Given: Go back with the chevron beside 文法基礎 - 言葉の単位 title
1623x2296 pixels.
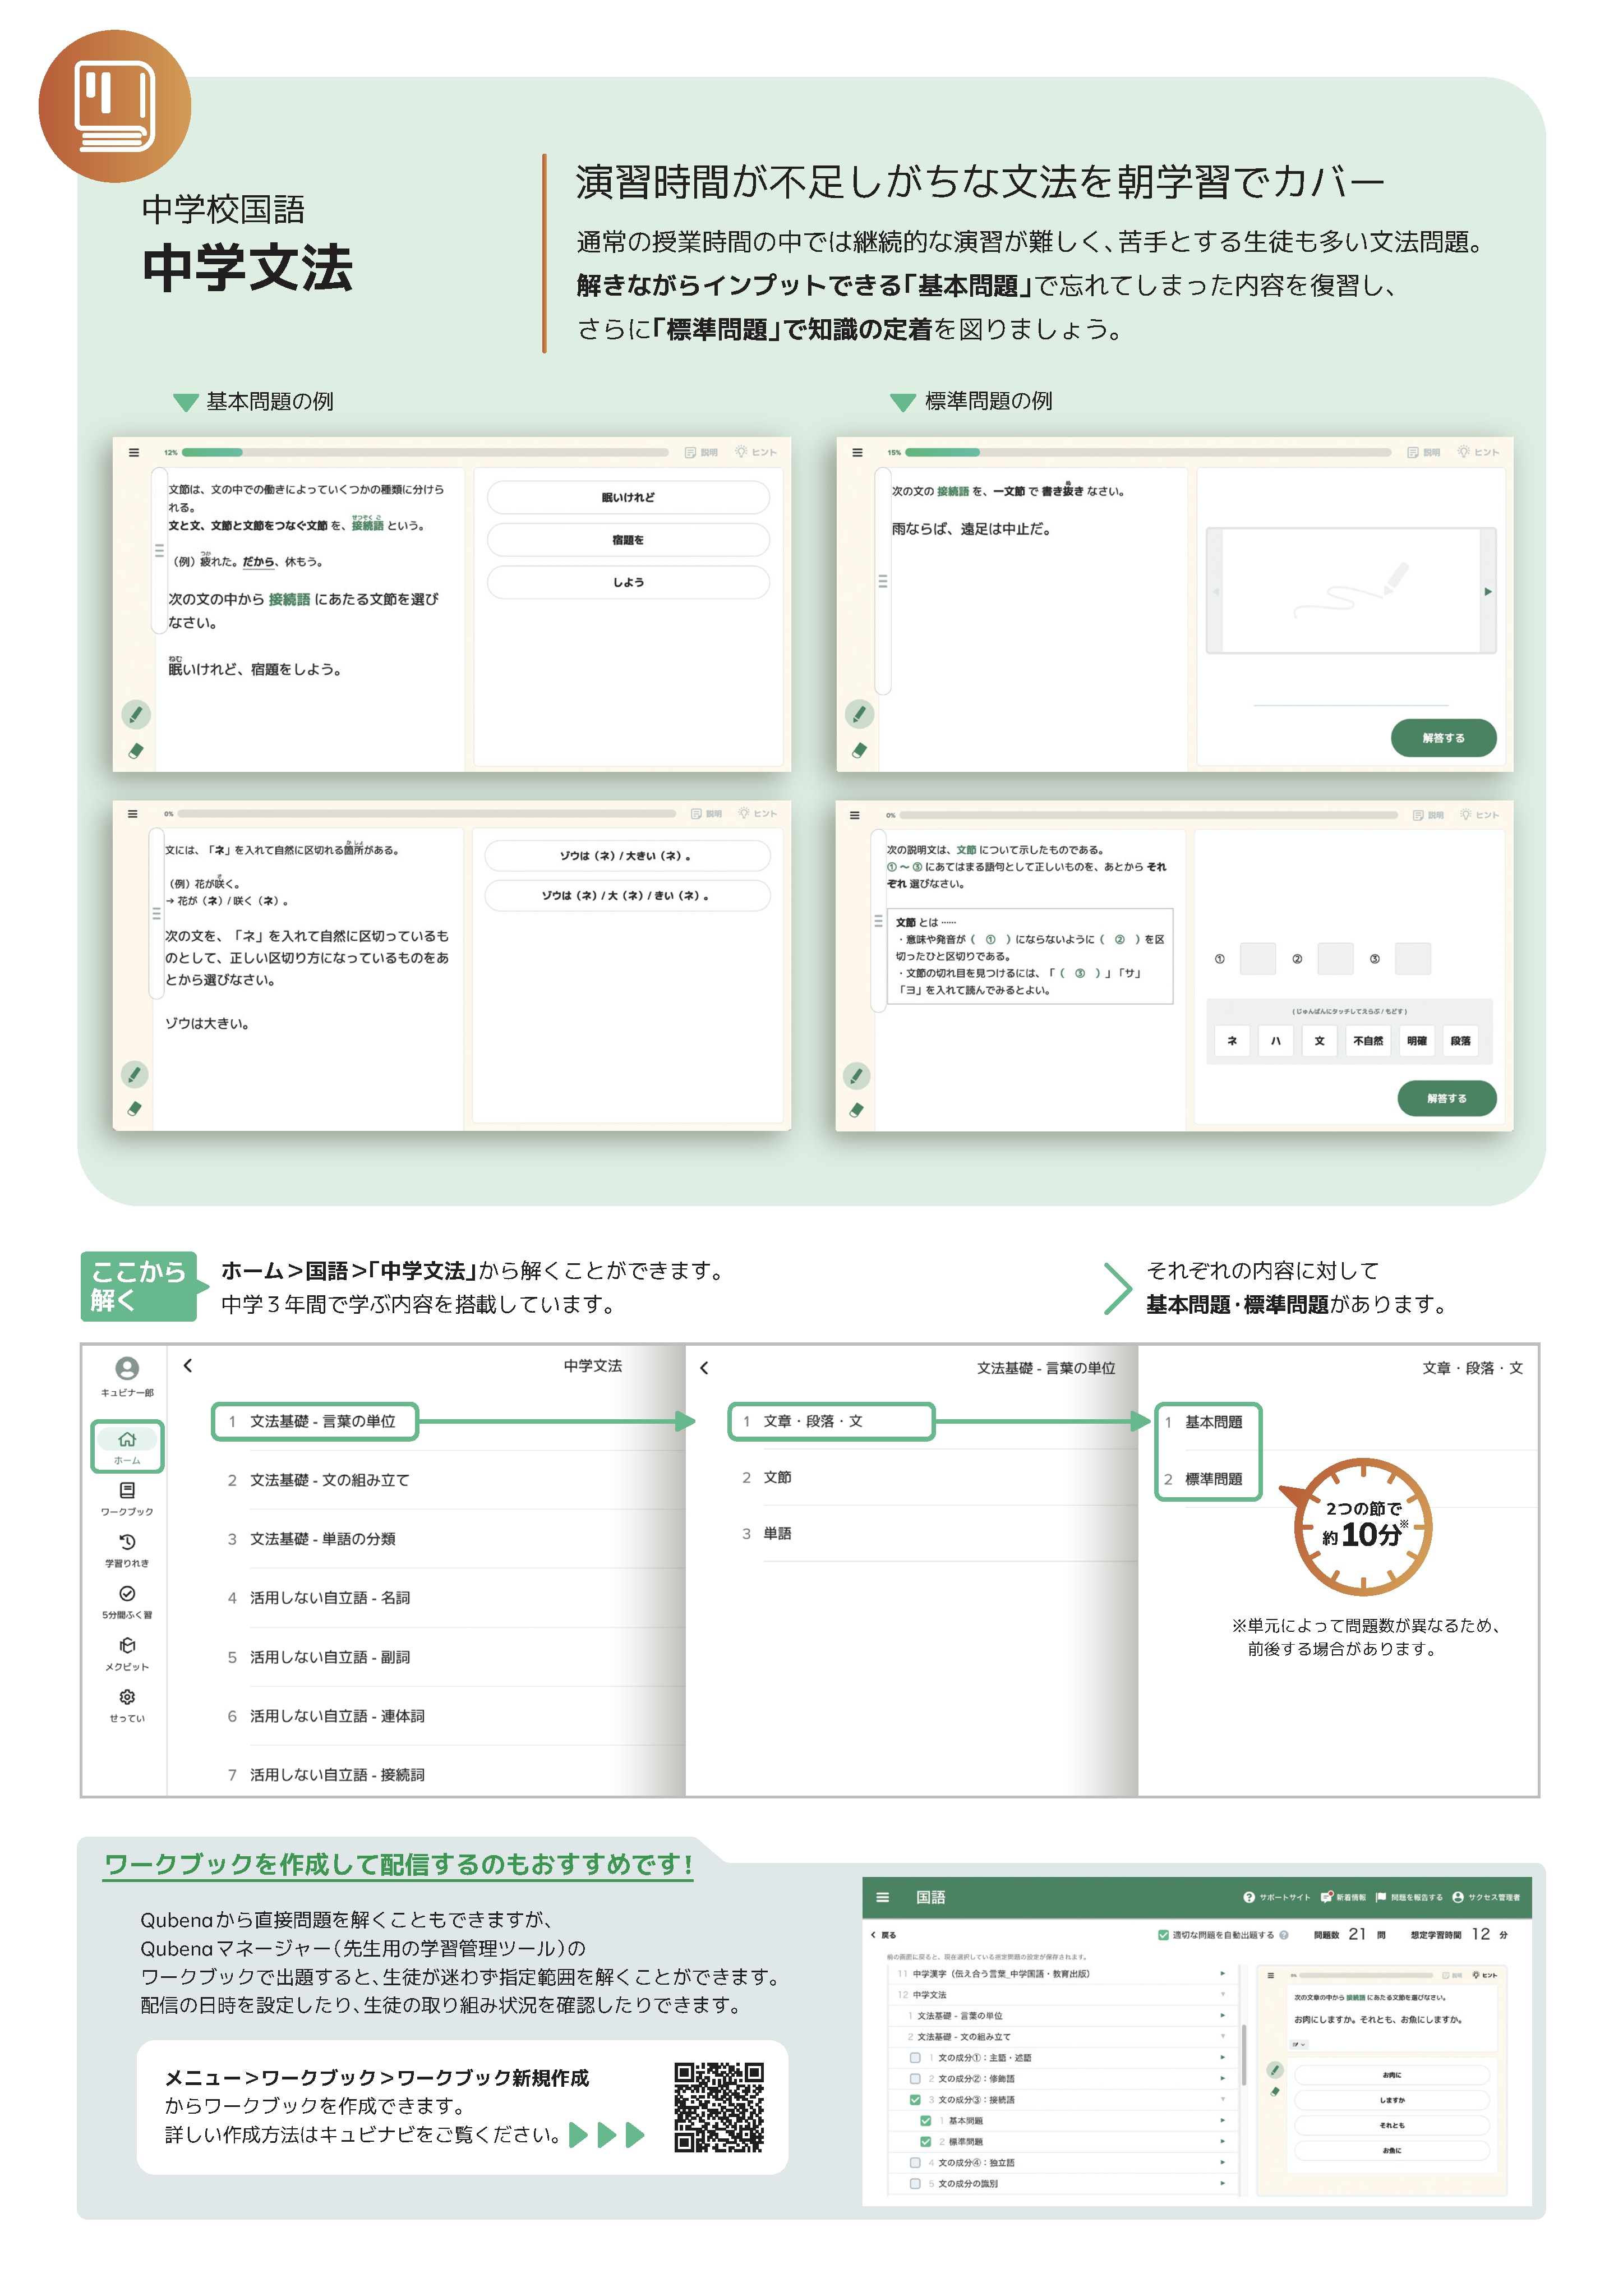Looking at the screenshot, I should tap(704, 1368).
